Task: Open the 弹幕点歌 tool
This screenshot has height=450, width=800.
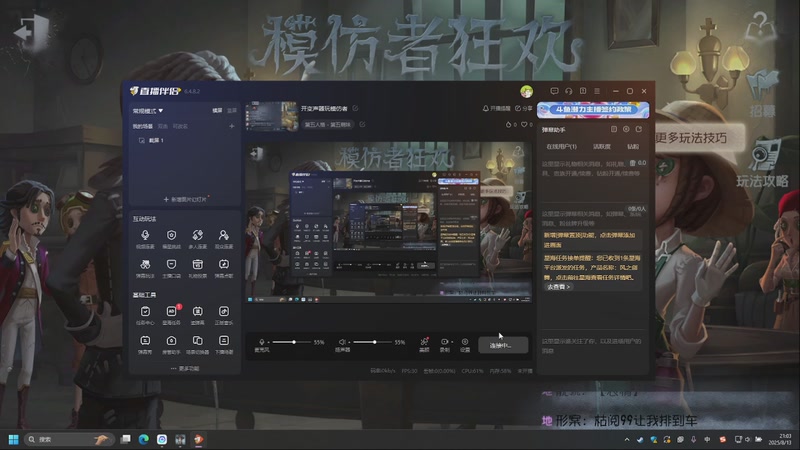Action: point(223,268)
